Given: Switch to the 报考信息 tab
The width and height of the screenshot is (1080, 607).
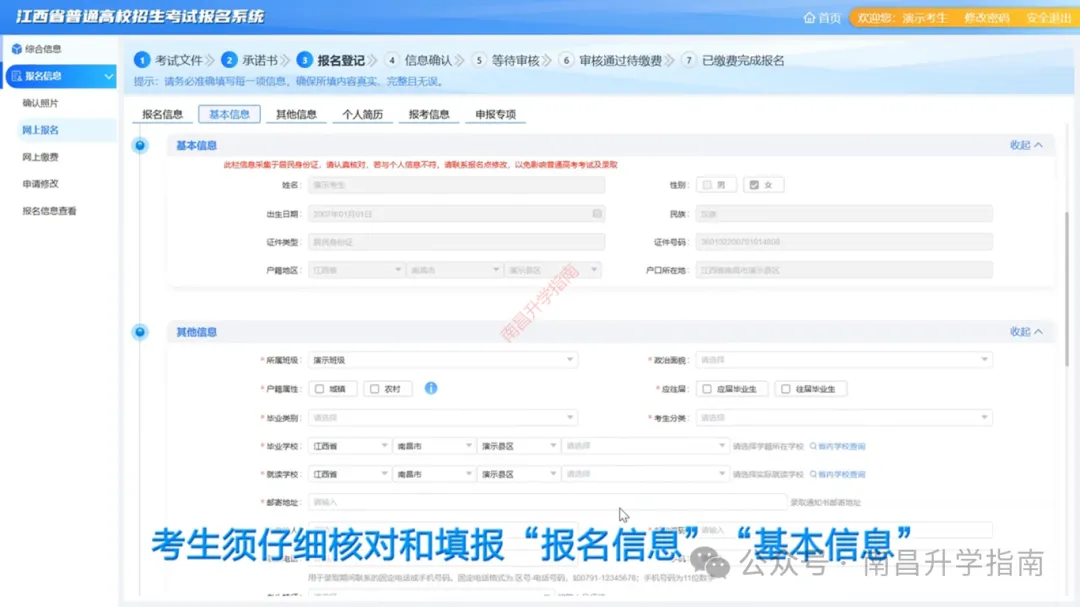Looking at the screenshot, I should (x=429, y=114).
